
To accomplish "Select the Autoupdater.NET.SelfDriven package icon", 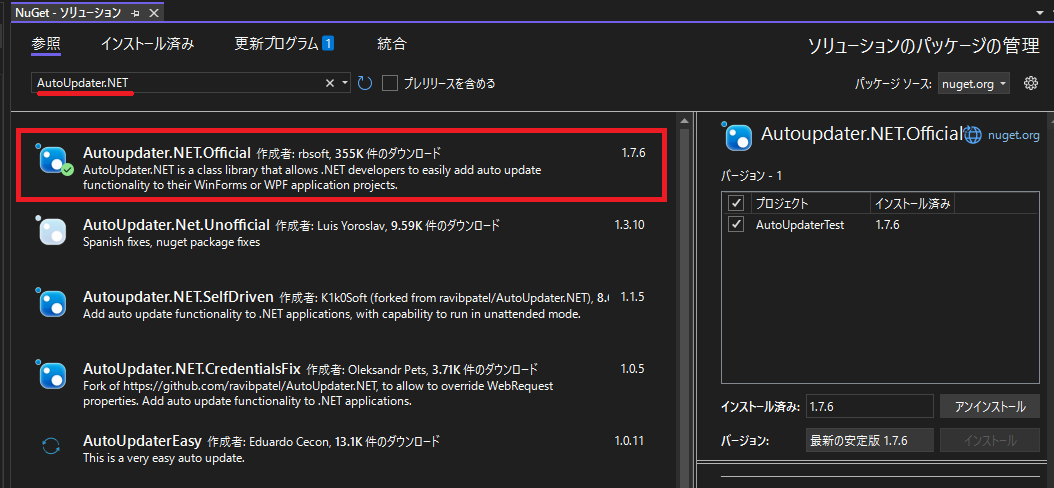I will [x=52, y=304].
